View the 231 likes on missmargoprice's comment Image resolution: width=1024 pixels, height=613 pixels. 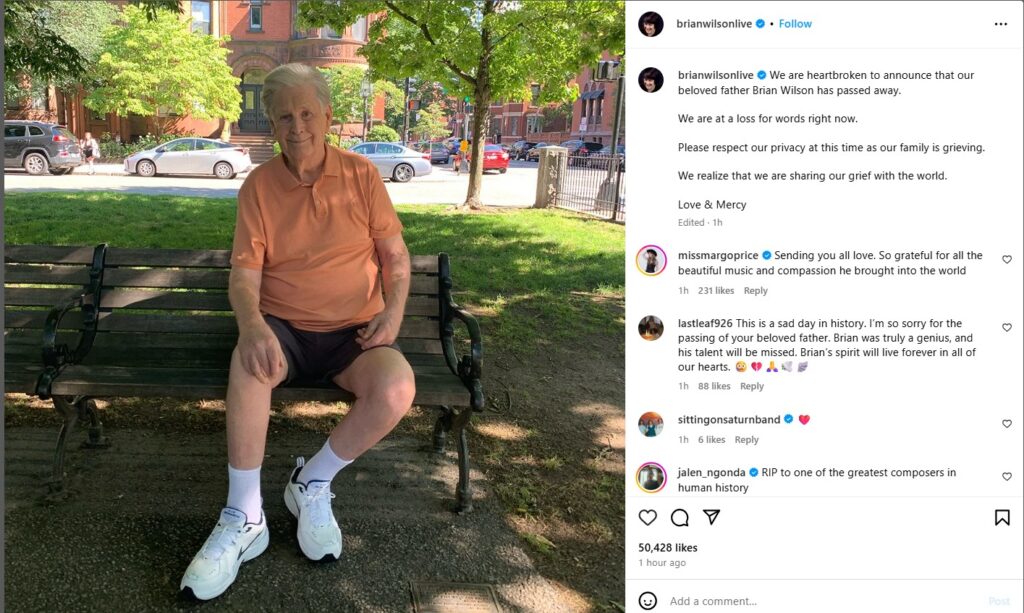pyautogui.click(x=716, y=291)
